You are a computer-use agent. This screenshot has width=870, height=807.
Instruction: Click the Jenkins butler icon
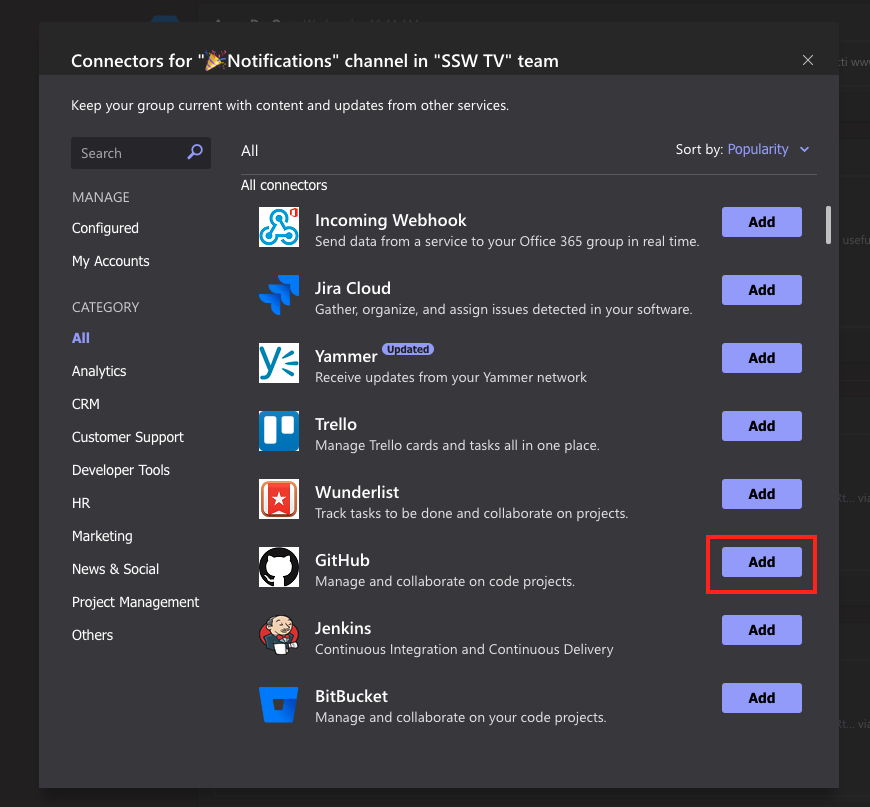pos(279,635)
